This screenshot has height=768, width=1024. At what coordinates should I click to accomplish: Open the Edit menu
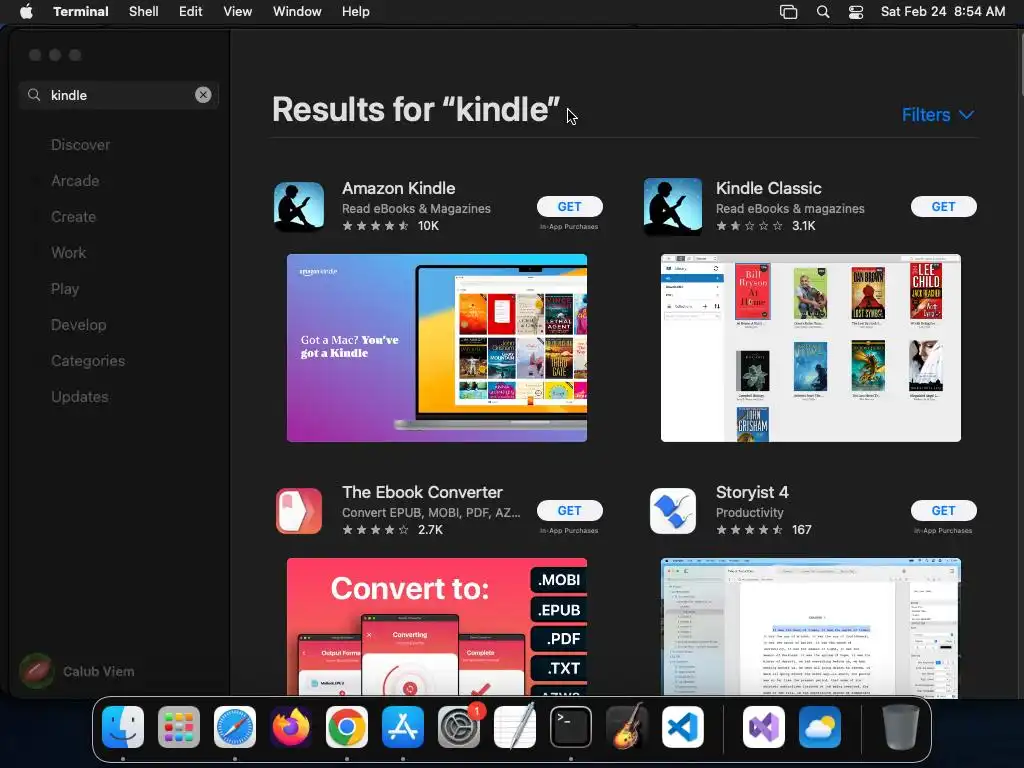pyautogui.click(x=191, y=11)
